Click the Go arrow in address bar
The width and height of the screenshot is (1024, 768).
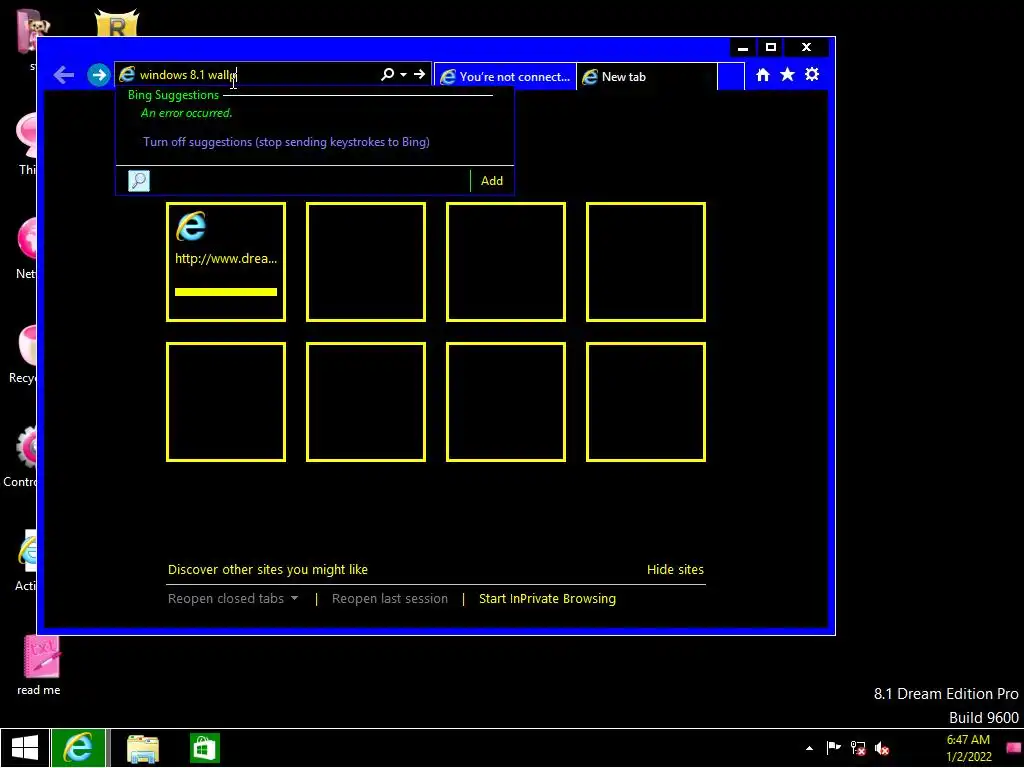pyautogui.click(x=419, y=74)
